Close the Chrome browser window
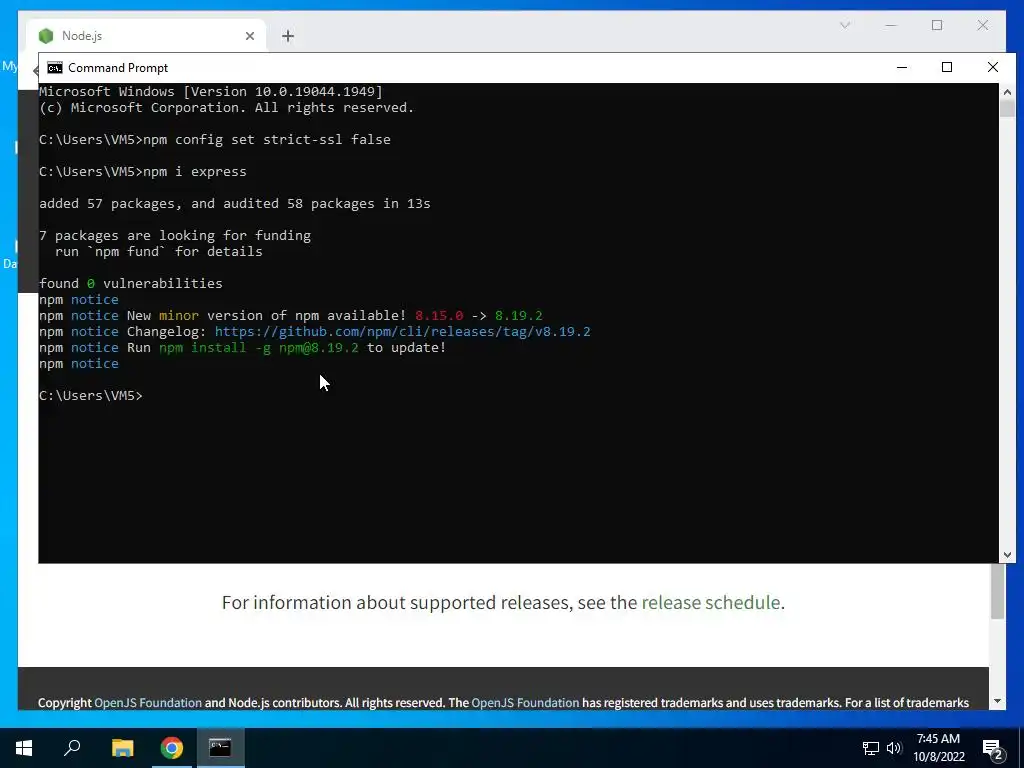Image resolution: width=1024 pixels, height=768 pixels. pyautogui.click(x=983, y=25)
